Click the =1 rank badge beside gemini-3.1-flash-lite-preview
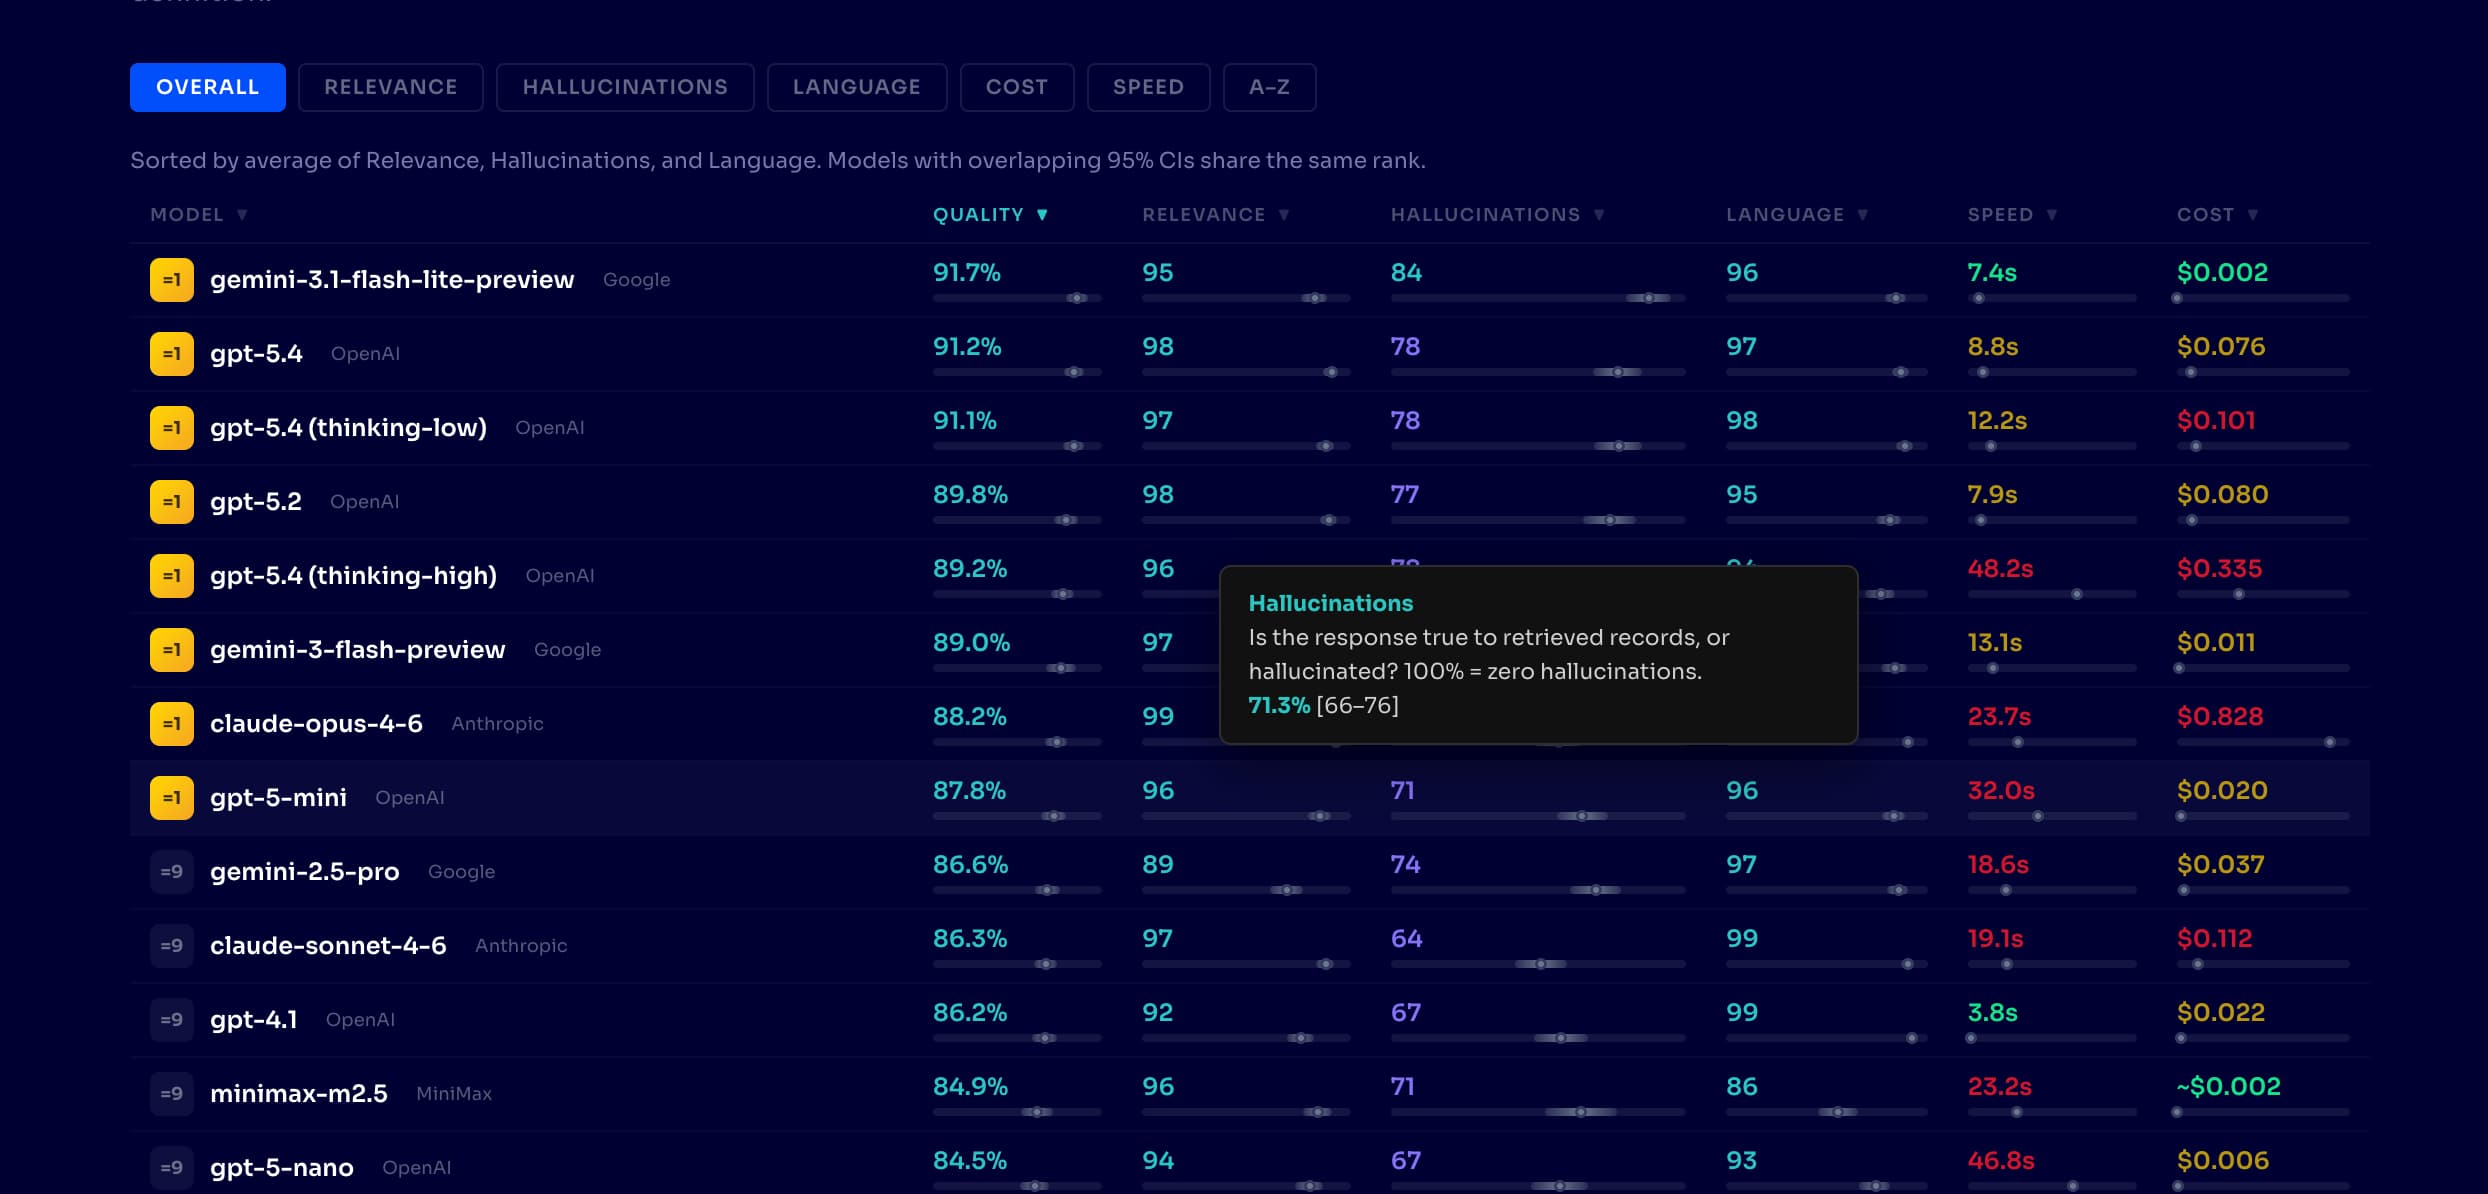Screen dimensions: 2488x1194 coord(171,280)
